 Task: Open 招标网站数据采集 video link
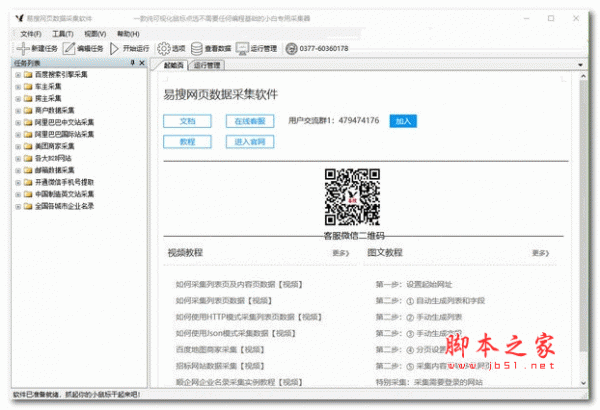(220, 366)
